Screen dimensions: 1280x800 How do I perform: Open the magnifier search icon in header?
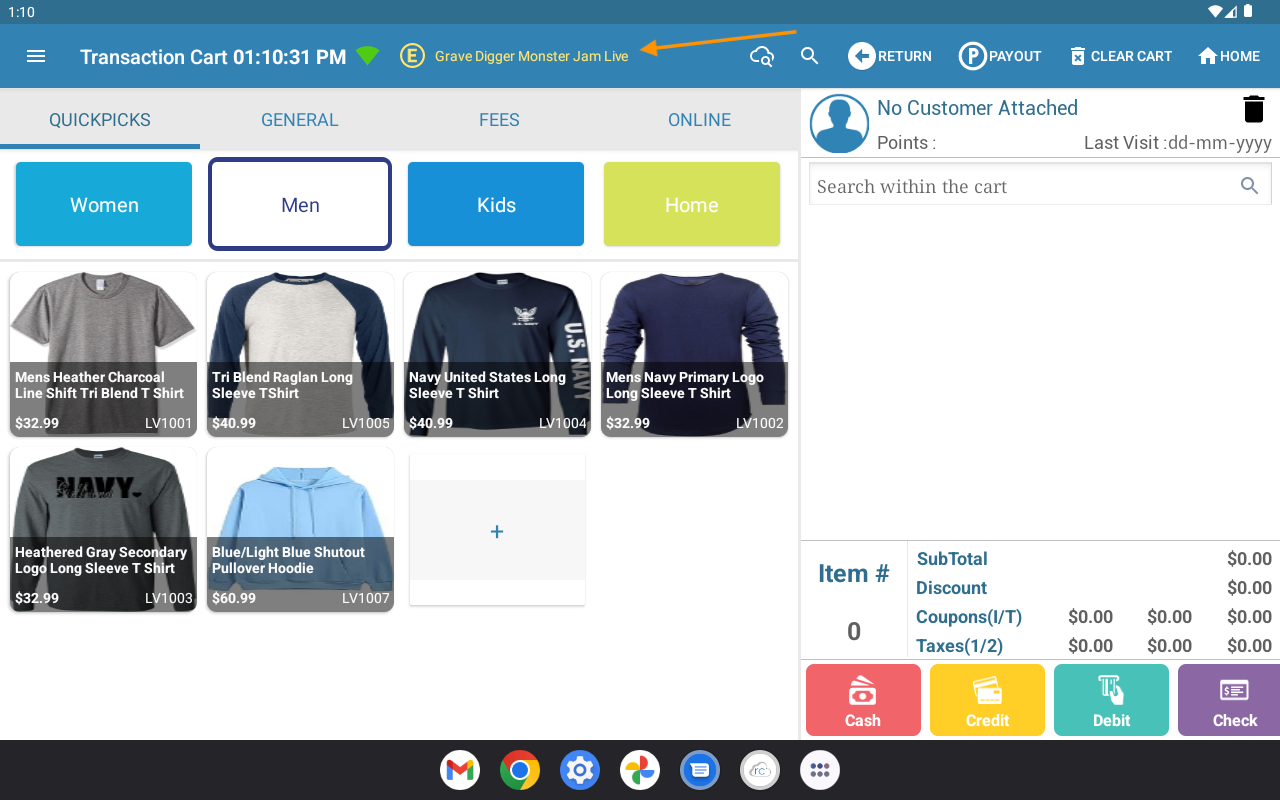[810, 56]
